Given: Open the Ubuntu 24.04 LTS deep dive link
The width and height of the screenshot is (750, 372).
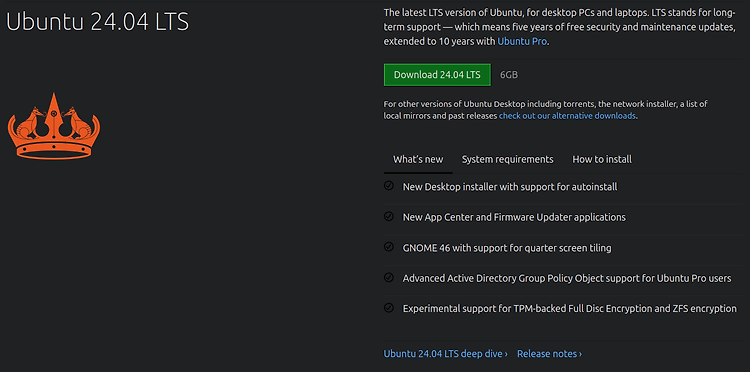Looking at the screenshot, I should (445, 354).
